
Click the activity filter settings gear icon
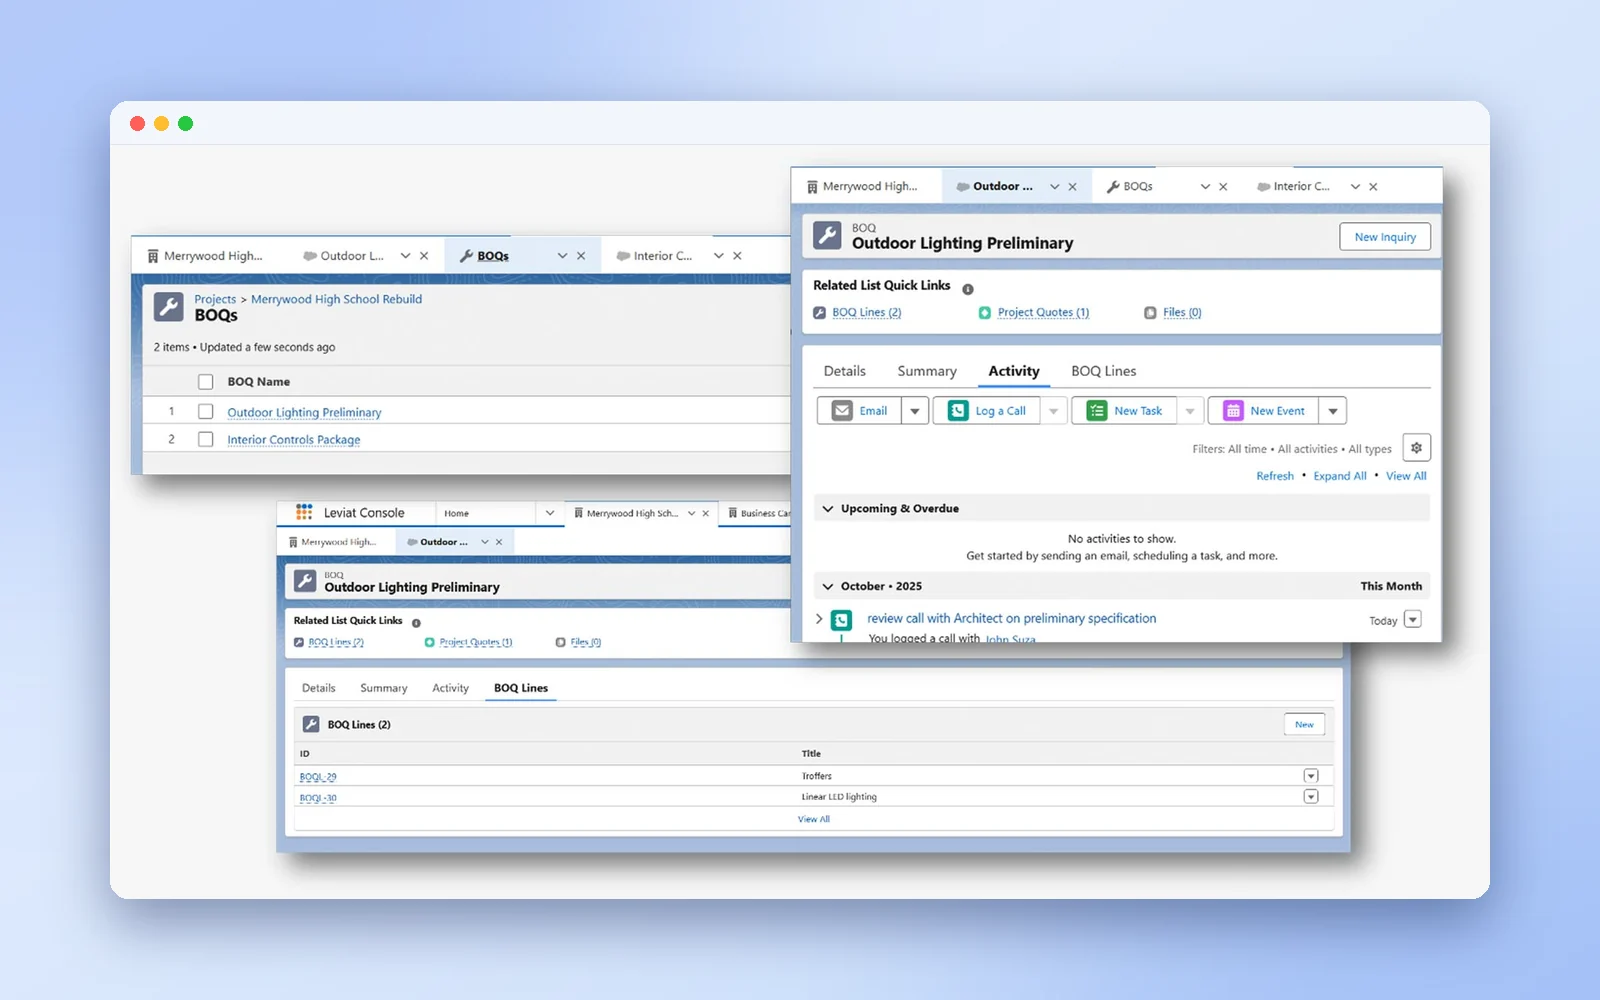[1416, 448]
